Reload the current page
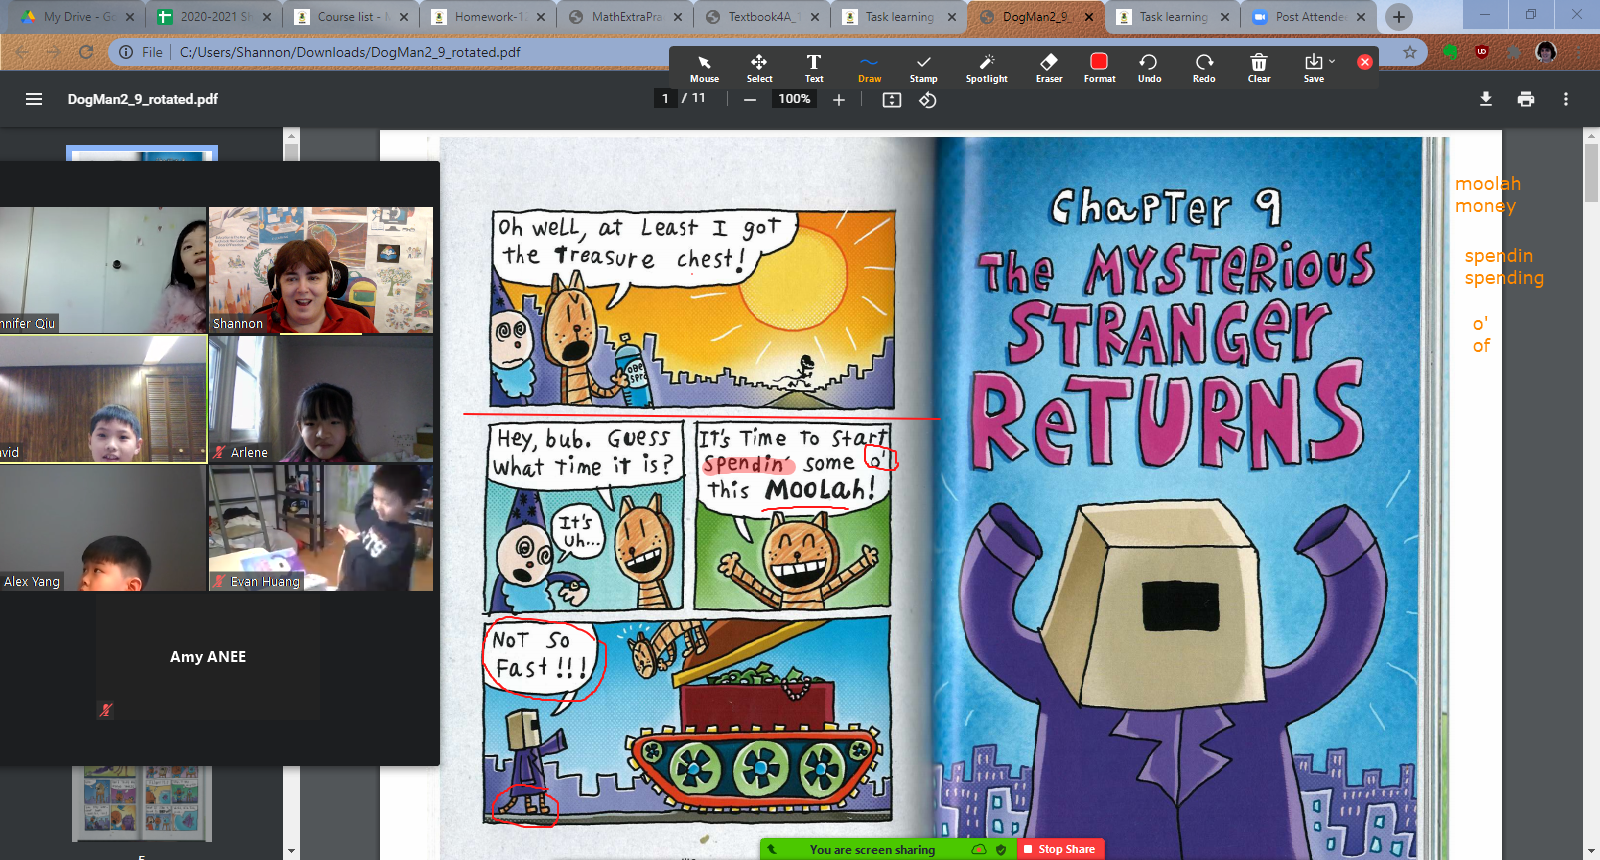The image size is (1600, 860). (86, 52)
